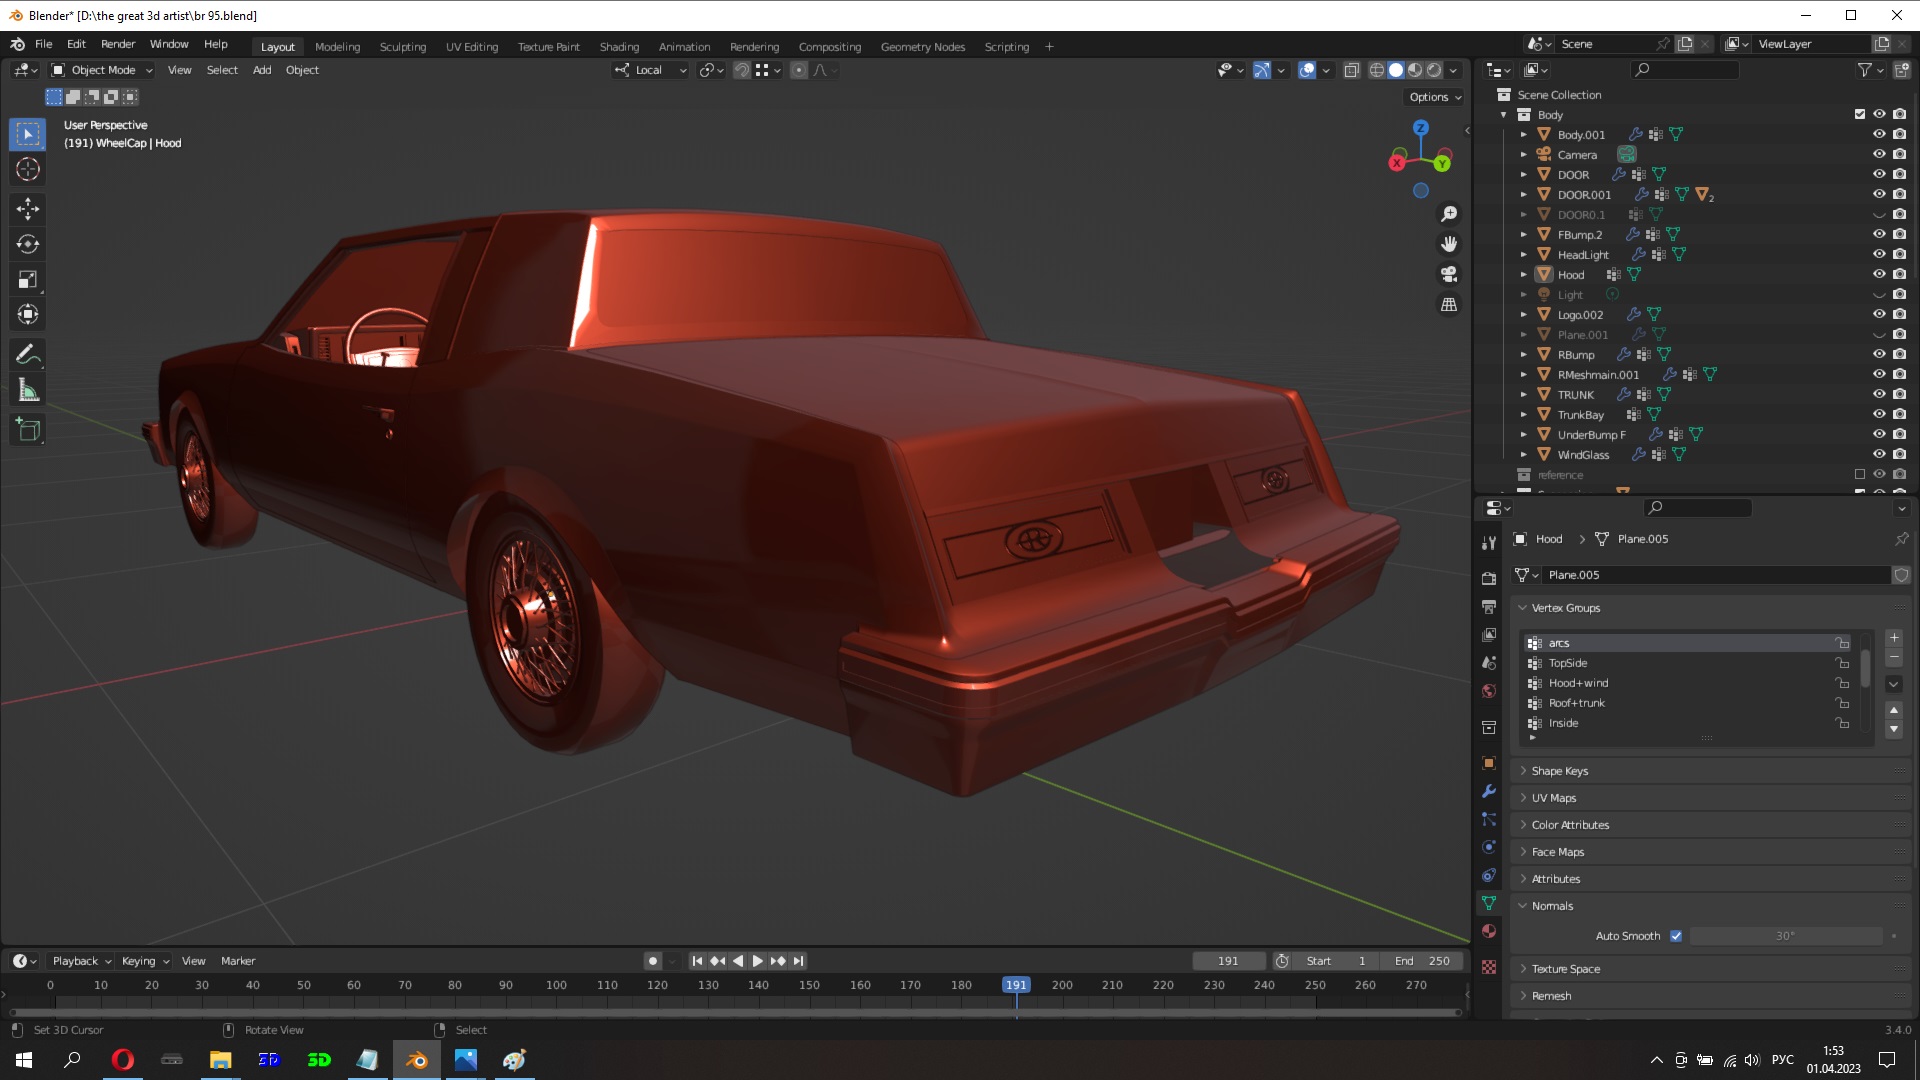Open the Modifiers wrench properties tab

click(1489, 791)
